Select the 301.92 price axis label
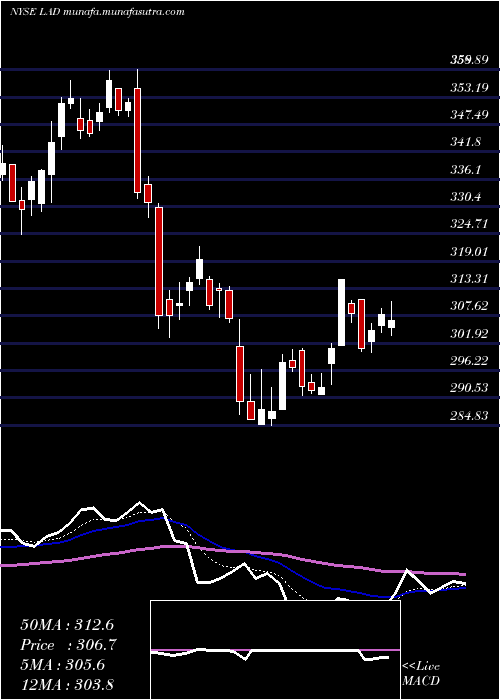 [x=469, y=333]
